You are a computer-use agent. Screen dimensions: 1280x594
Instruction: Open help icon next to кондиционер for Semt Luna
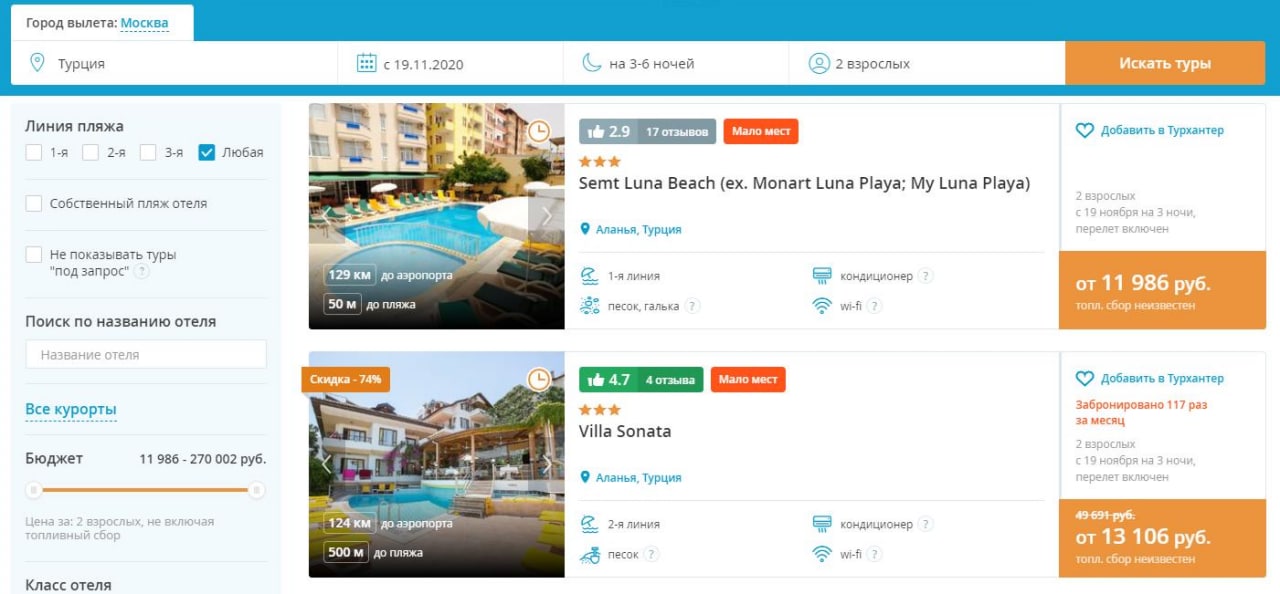[x=926, y=276]
